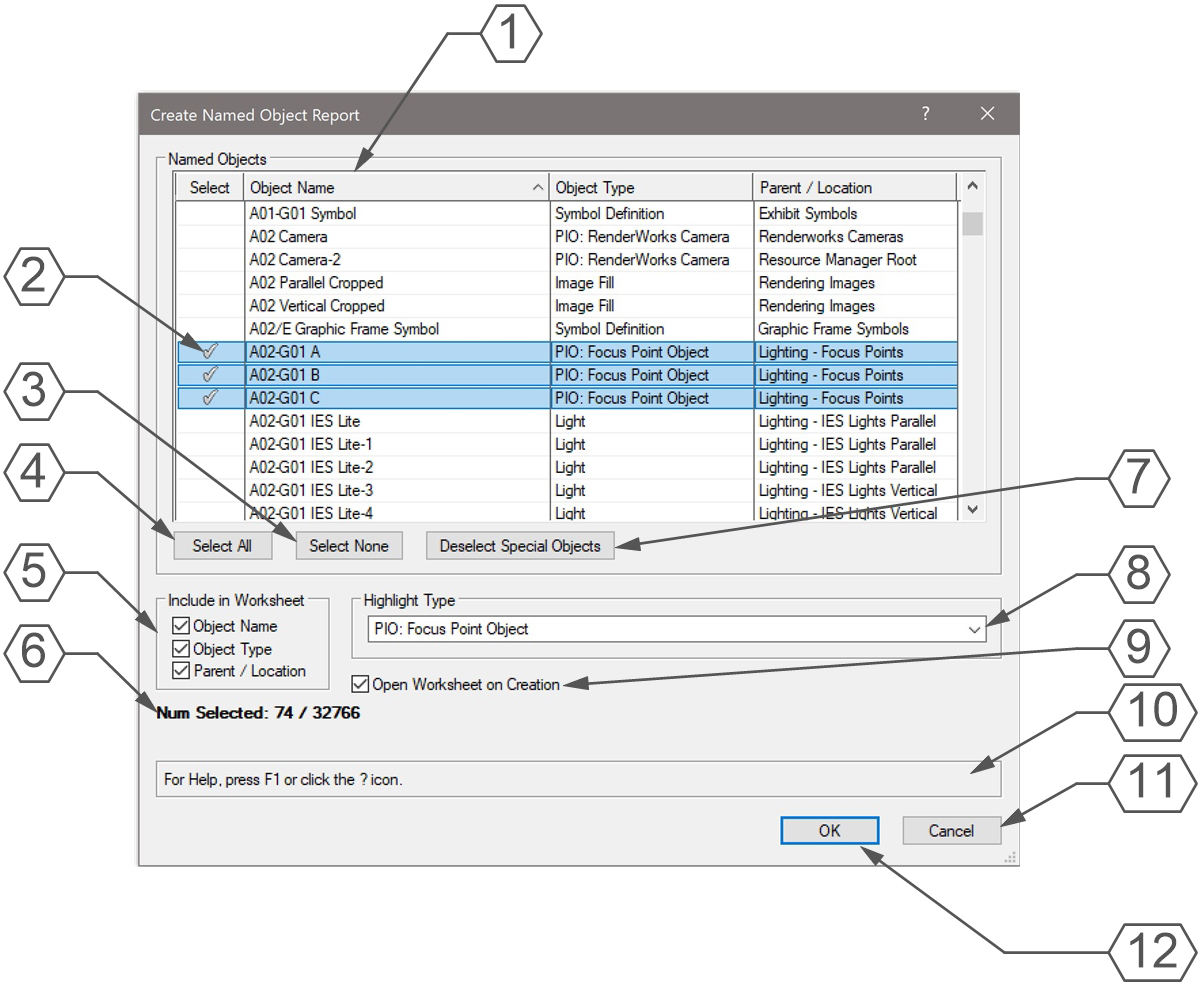
Task: Click the Select column header
Action: pos(210,188)
